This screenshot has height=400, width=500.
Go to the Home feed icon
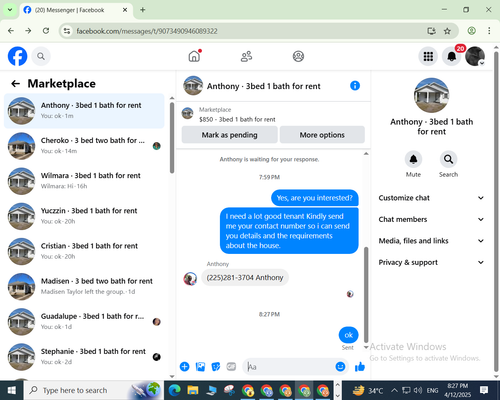coord(194,56)
